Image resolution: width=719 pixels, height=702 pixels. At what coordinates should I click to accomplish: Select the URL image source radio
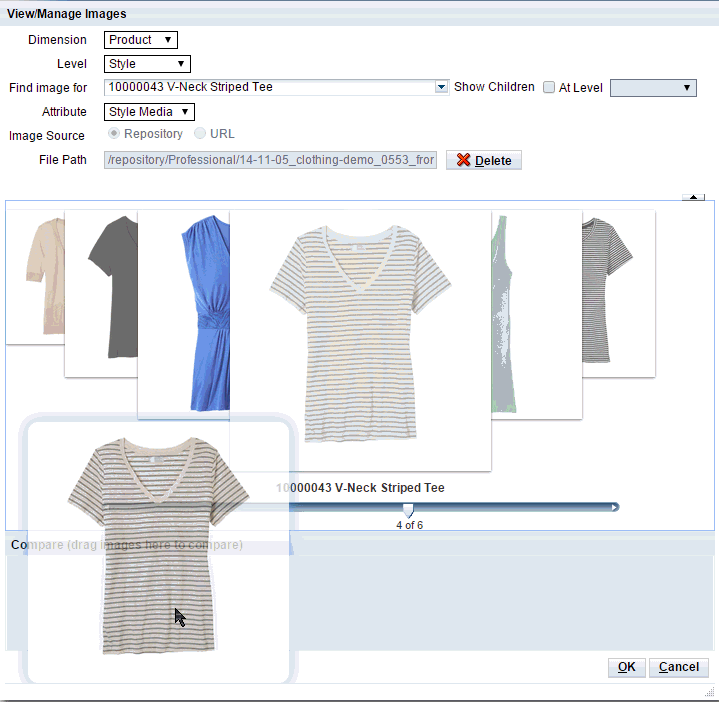tap(200, 133)
